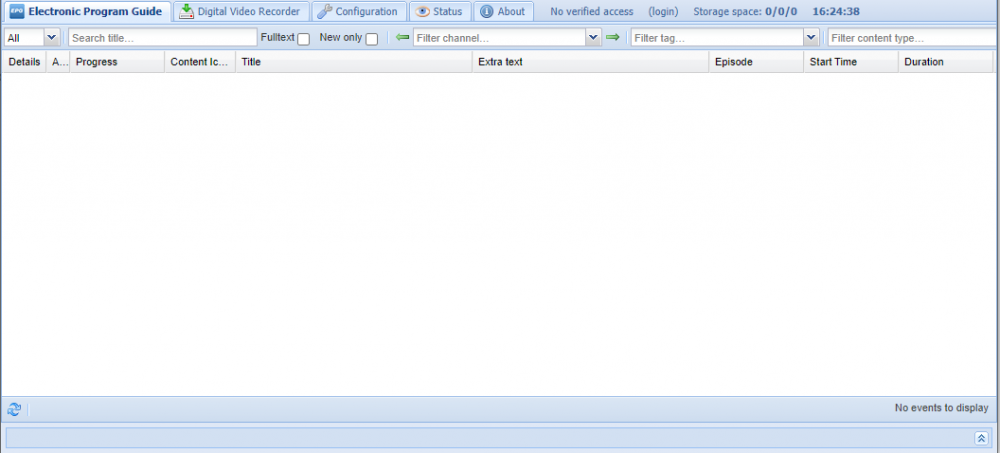Sort by the Episode column header
Image resolution: width=1000 pixels, height=453 pixels.
point(756,62)
